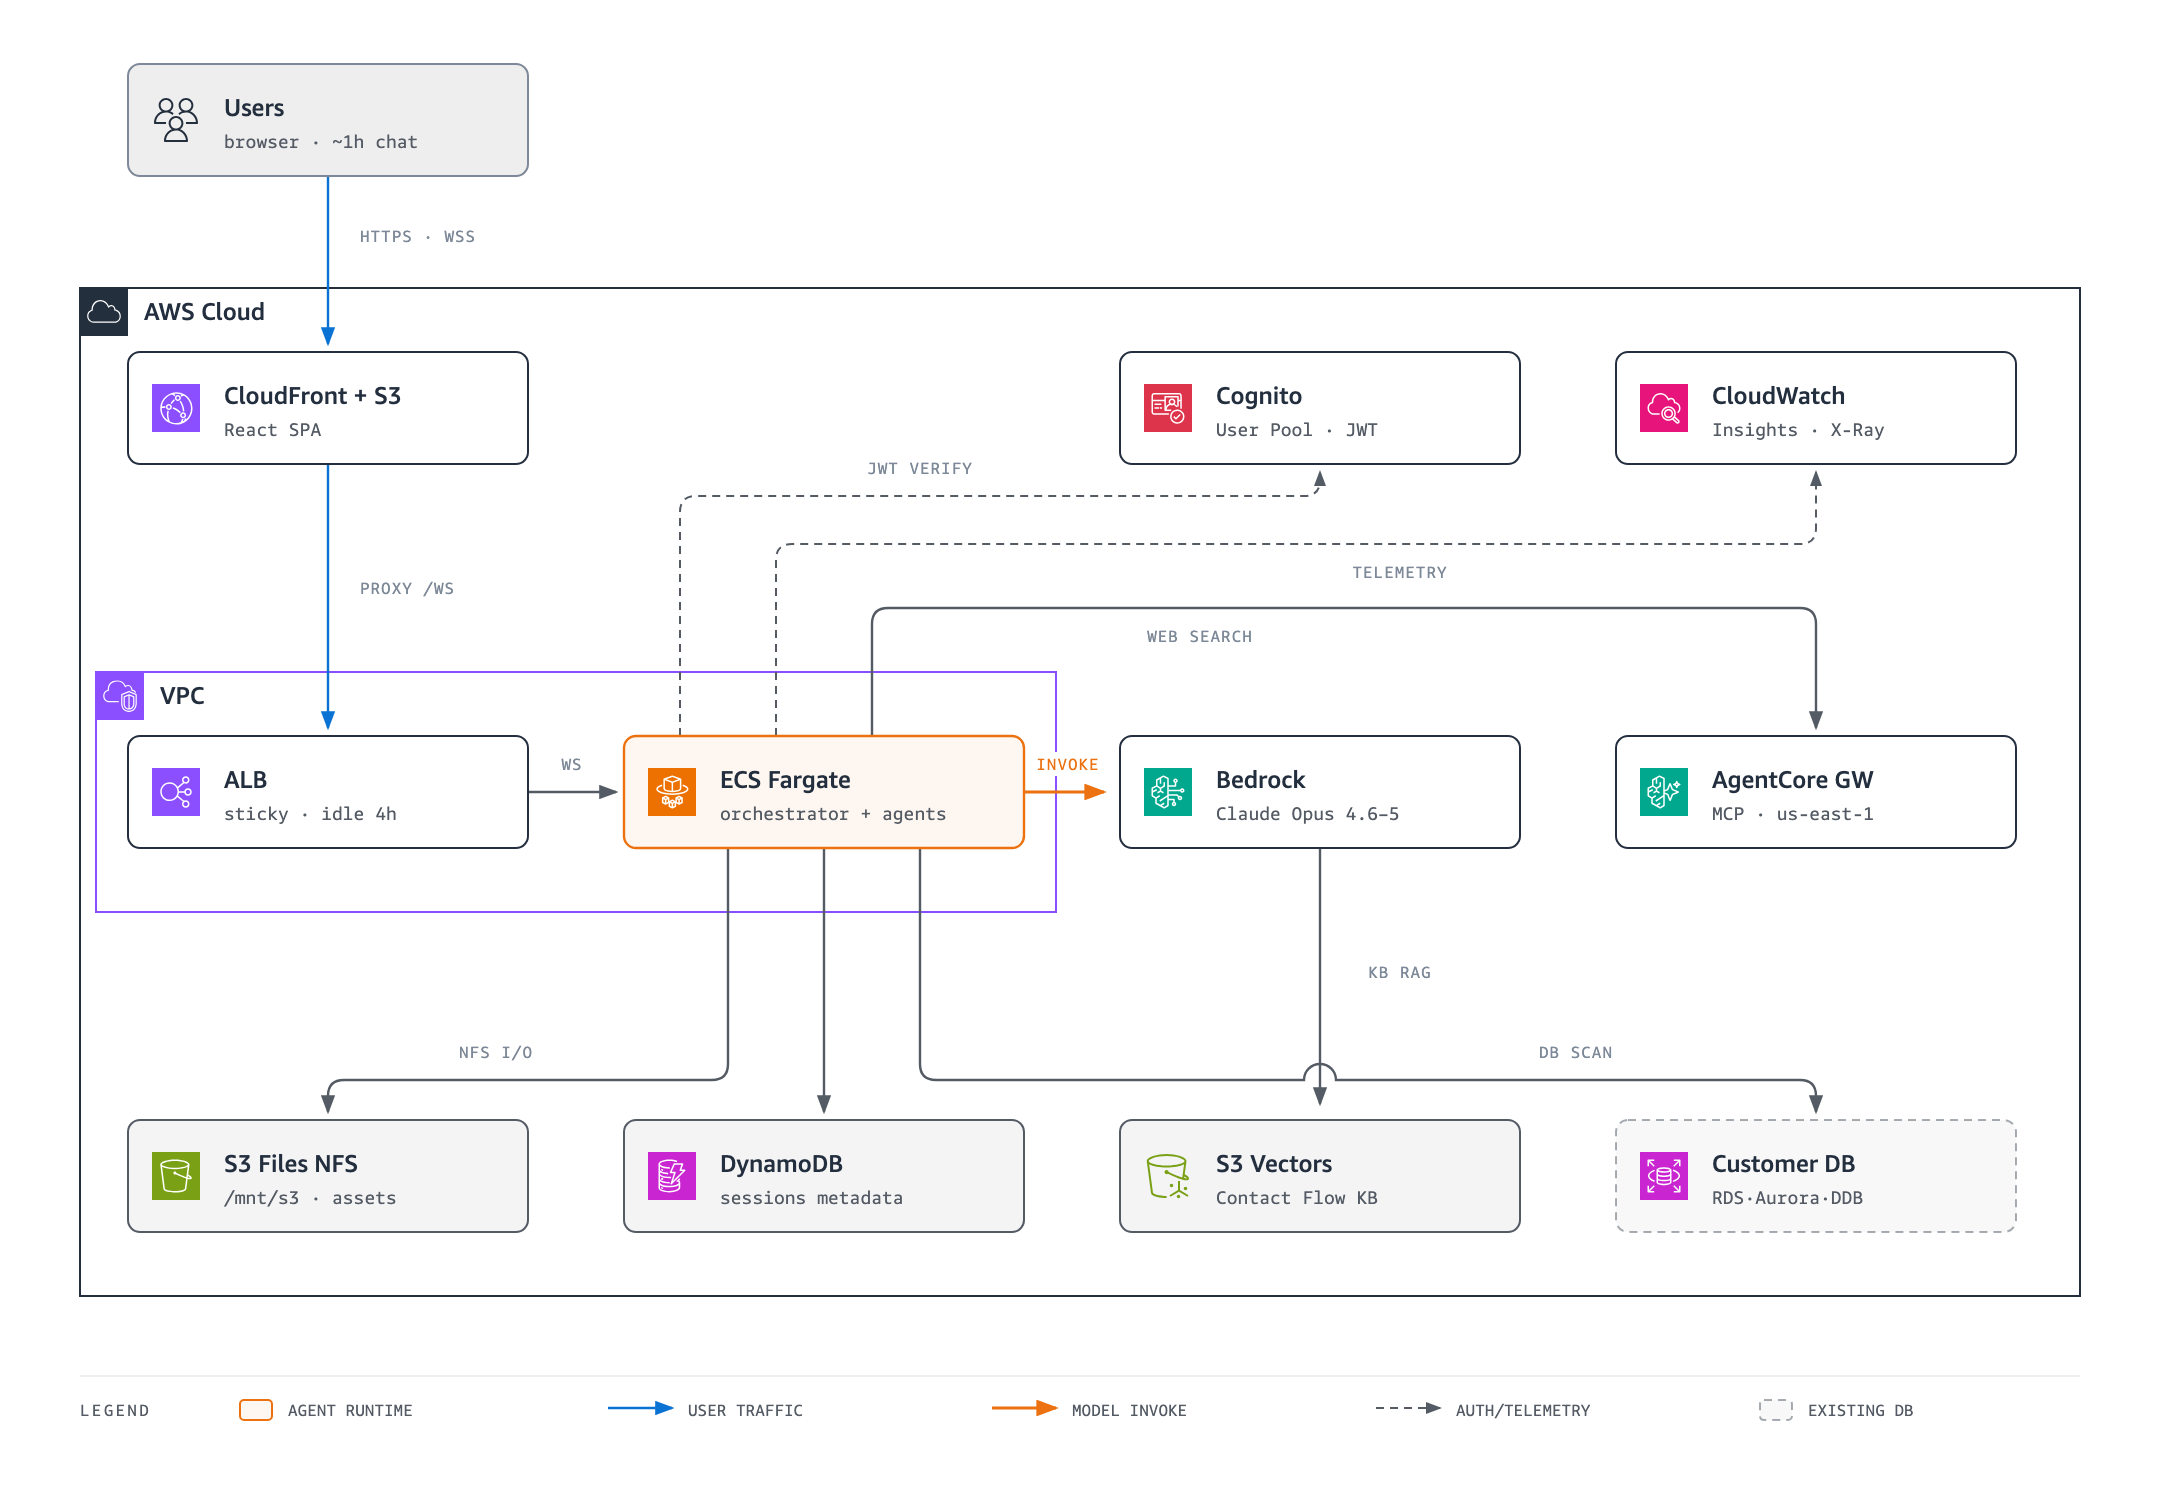Click the 'CloudFront + S3' title
The width and height of the screenshot is (2160, 1488).
point(312,396)
